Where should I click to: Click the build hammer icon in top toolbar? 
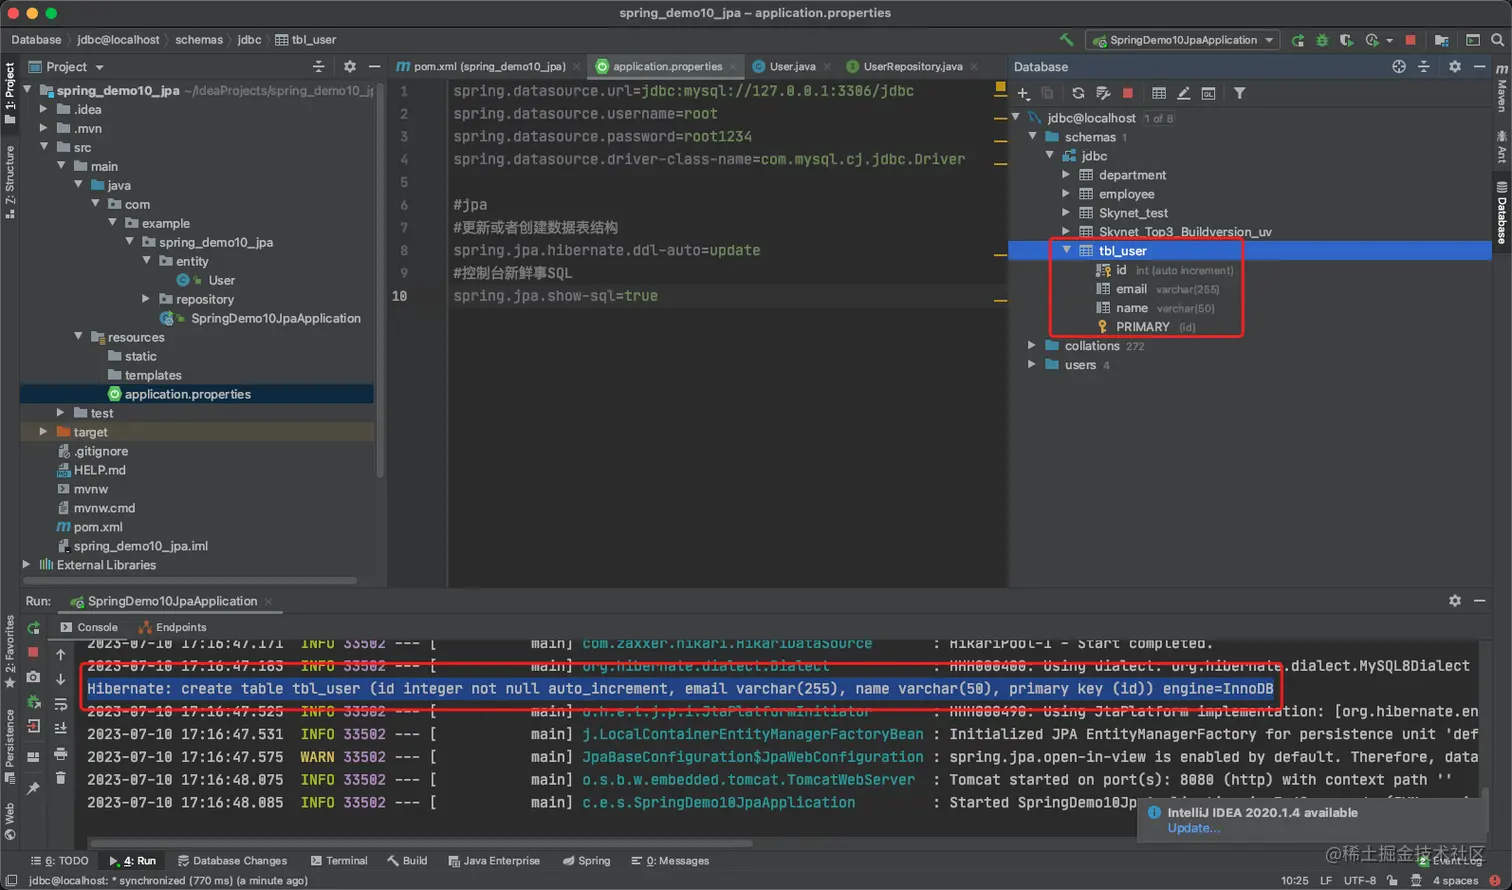pos(1067,40)
